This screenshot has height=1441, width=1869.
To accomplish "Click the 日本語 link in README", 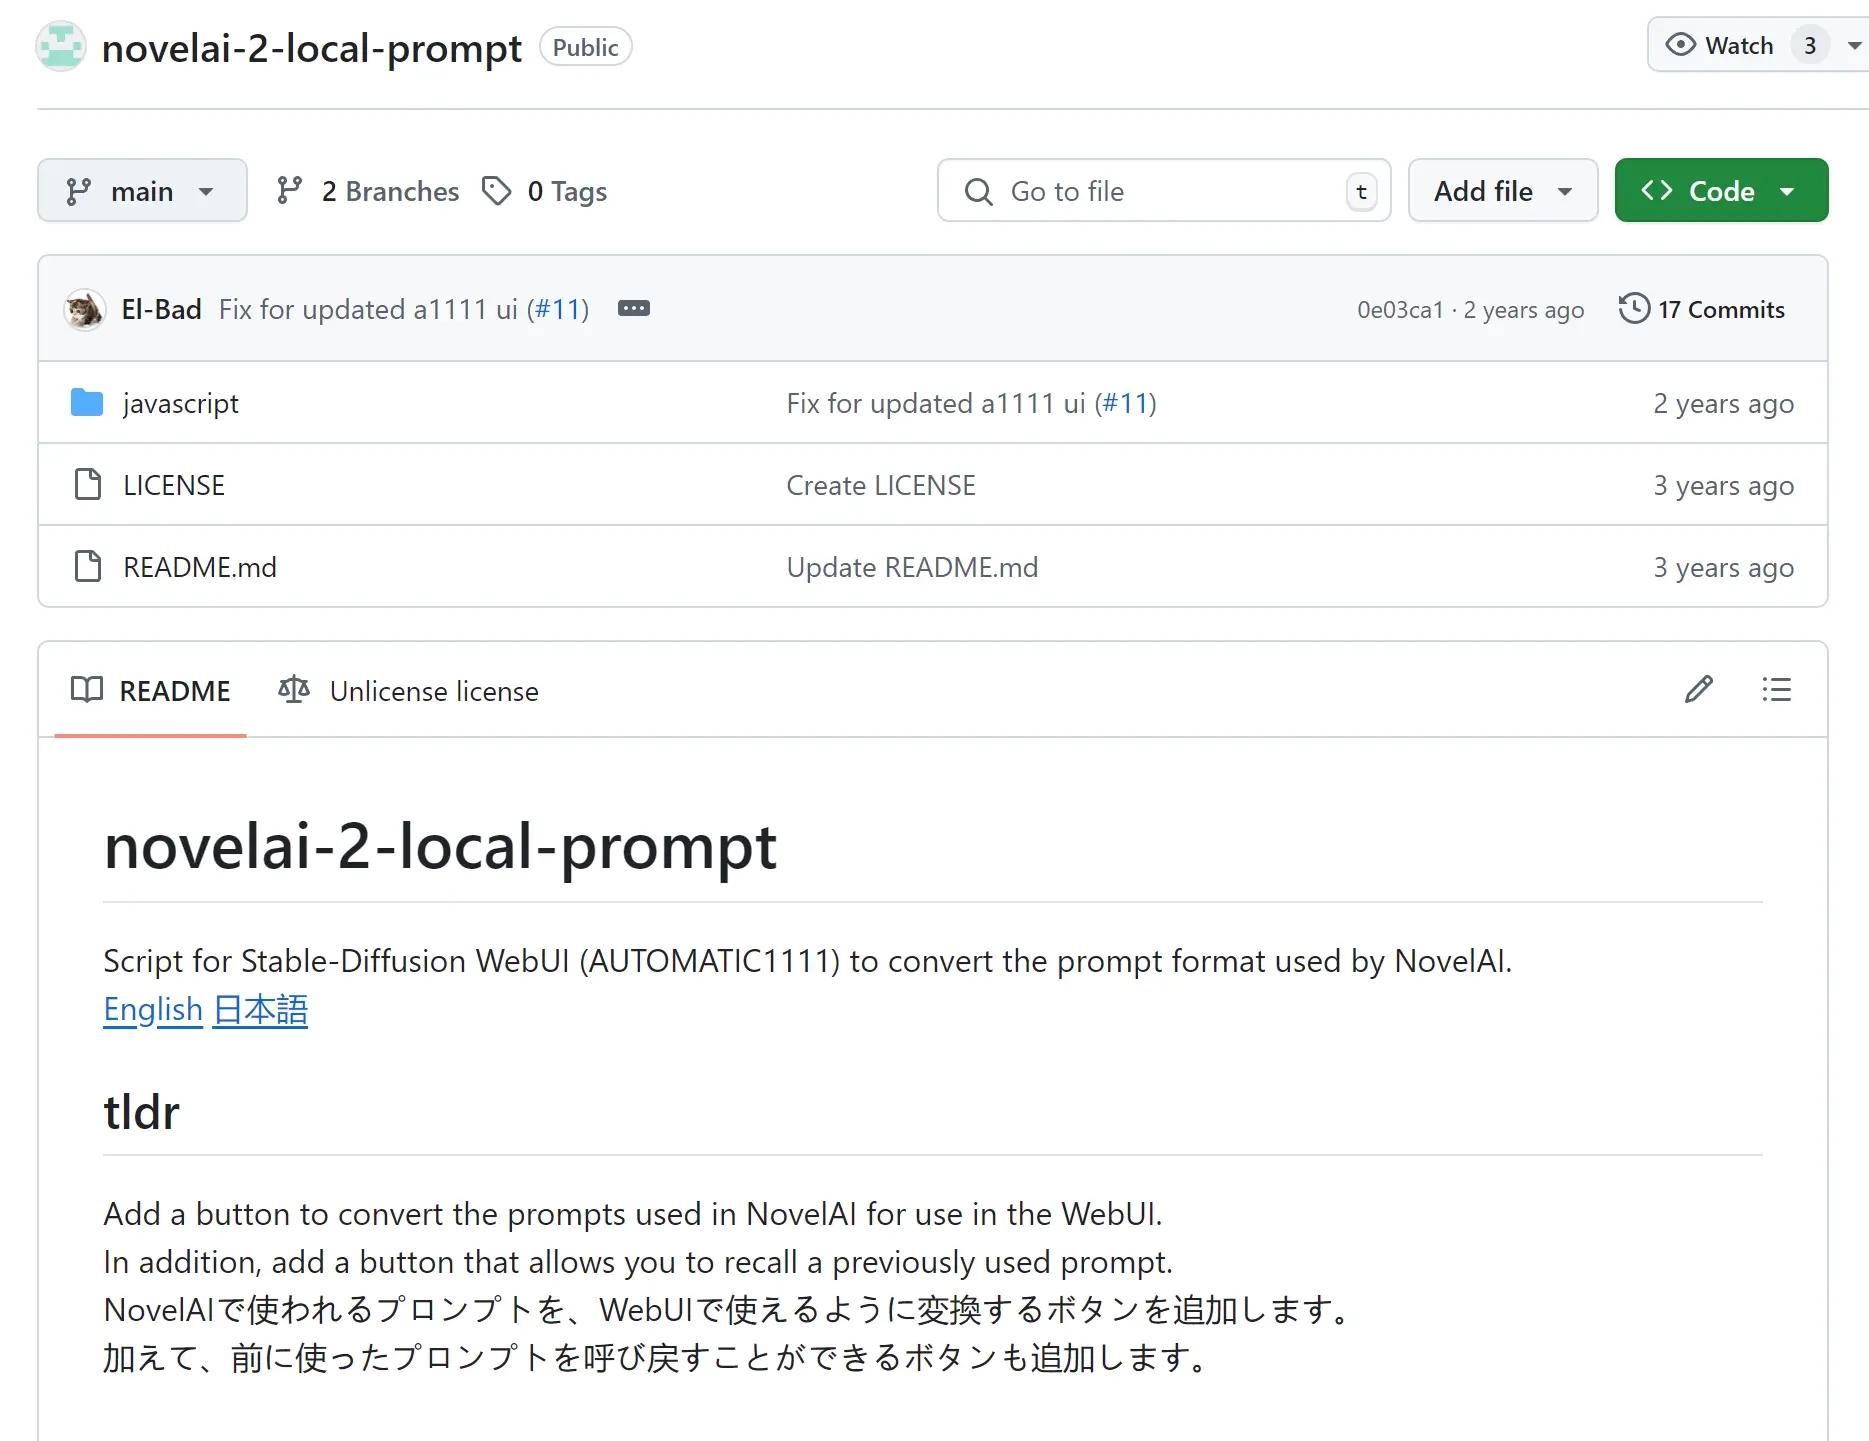I will (260, 1009).
